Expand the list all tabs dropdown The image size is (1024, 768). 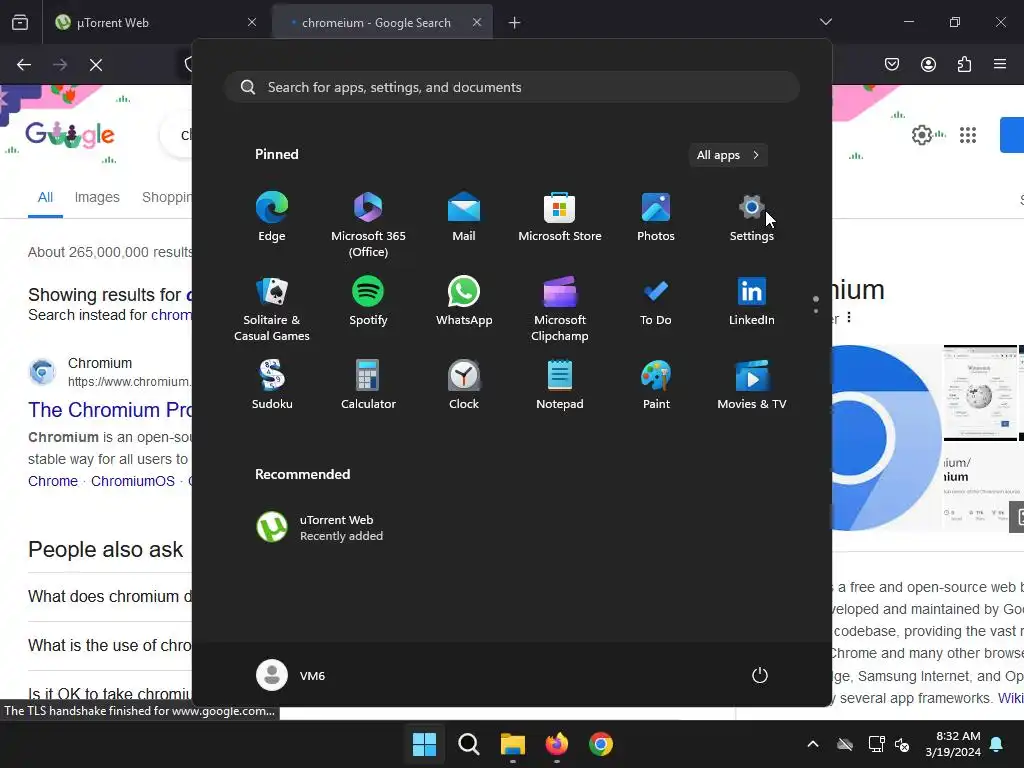(x=826, y=22)
